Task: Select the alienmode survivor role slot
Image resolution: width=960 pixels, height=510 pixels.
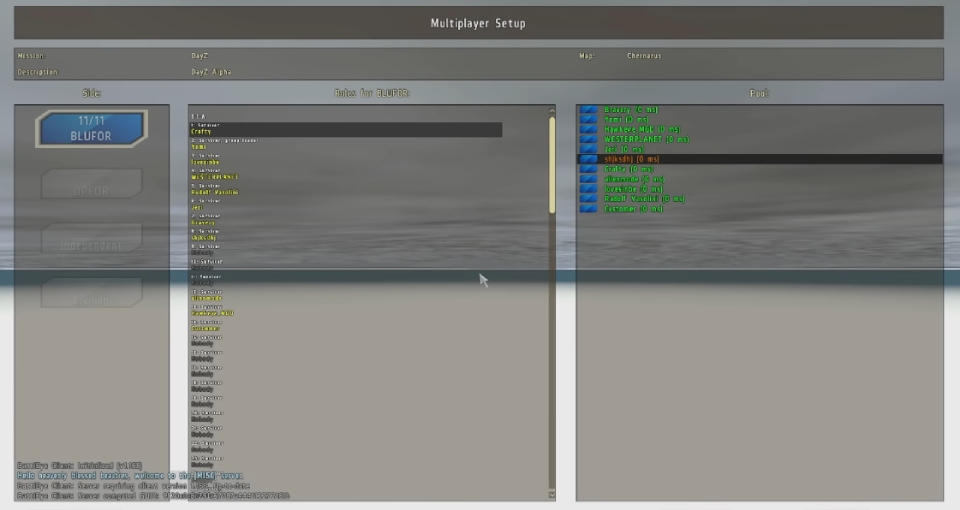Action: tap(346, 295)
